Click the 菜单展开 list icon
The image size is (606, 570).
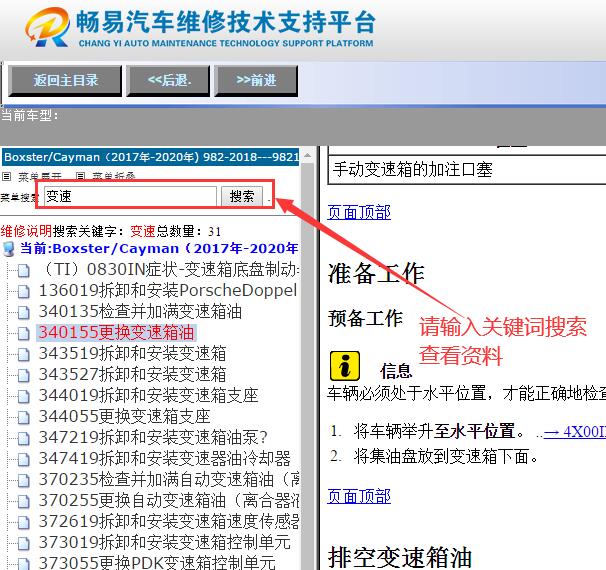point(7,177)
